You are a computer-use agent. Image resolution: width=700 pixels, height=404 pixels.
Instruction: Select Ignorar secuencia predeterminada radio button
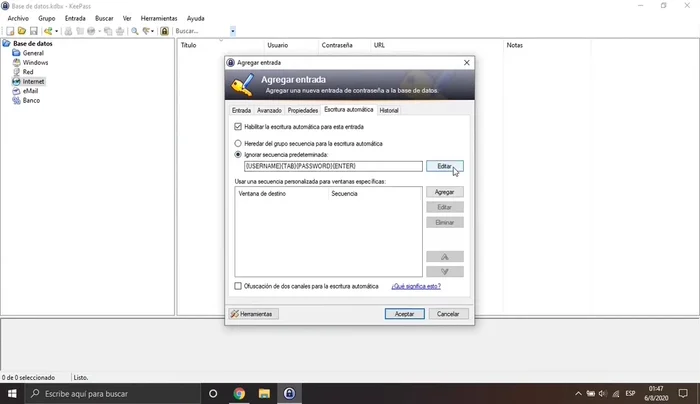point(238,154)
